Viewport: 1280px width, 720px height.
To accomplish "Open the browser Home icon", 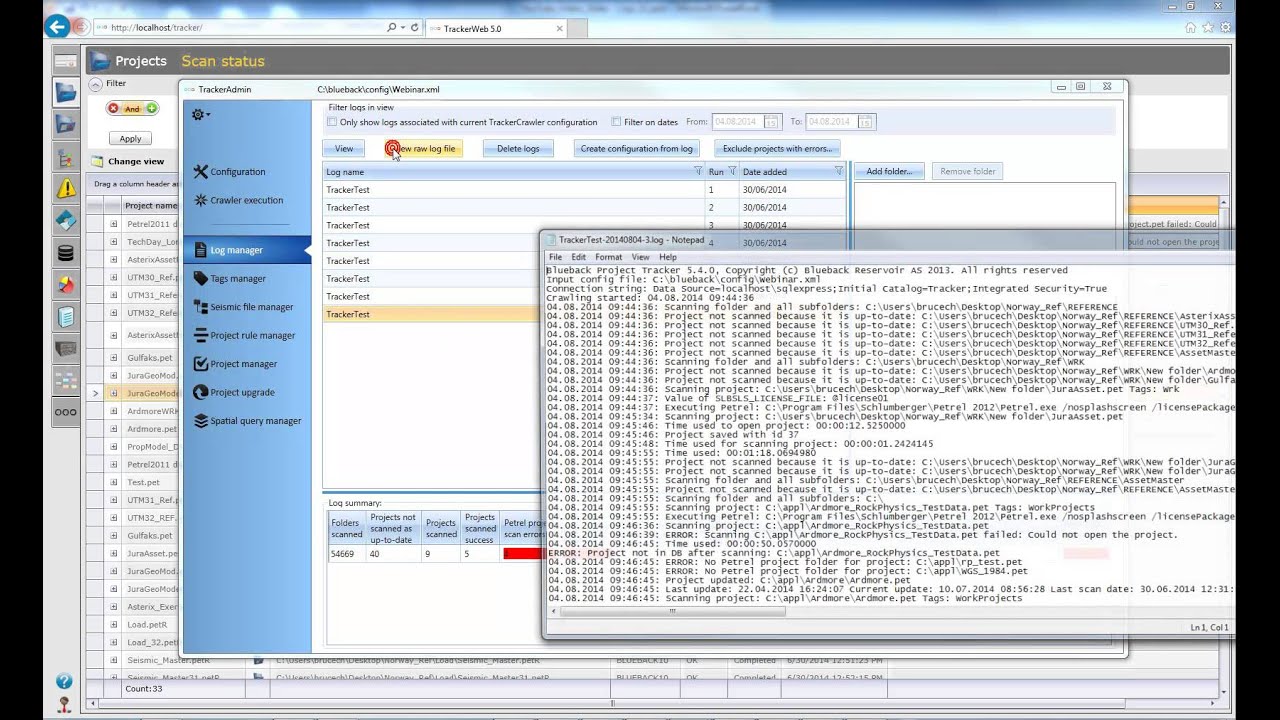I will click(x=1190, y=28).
